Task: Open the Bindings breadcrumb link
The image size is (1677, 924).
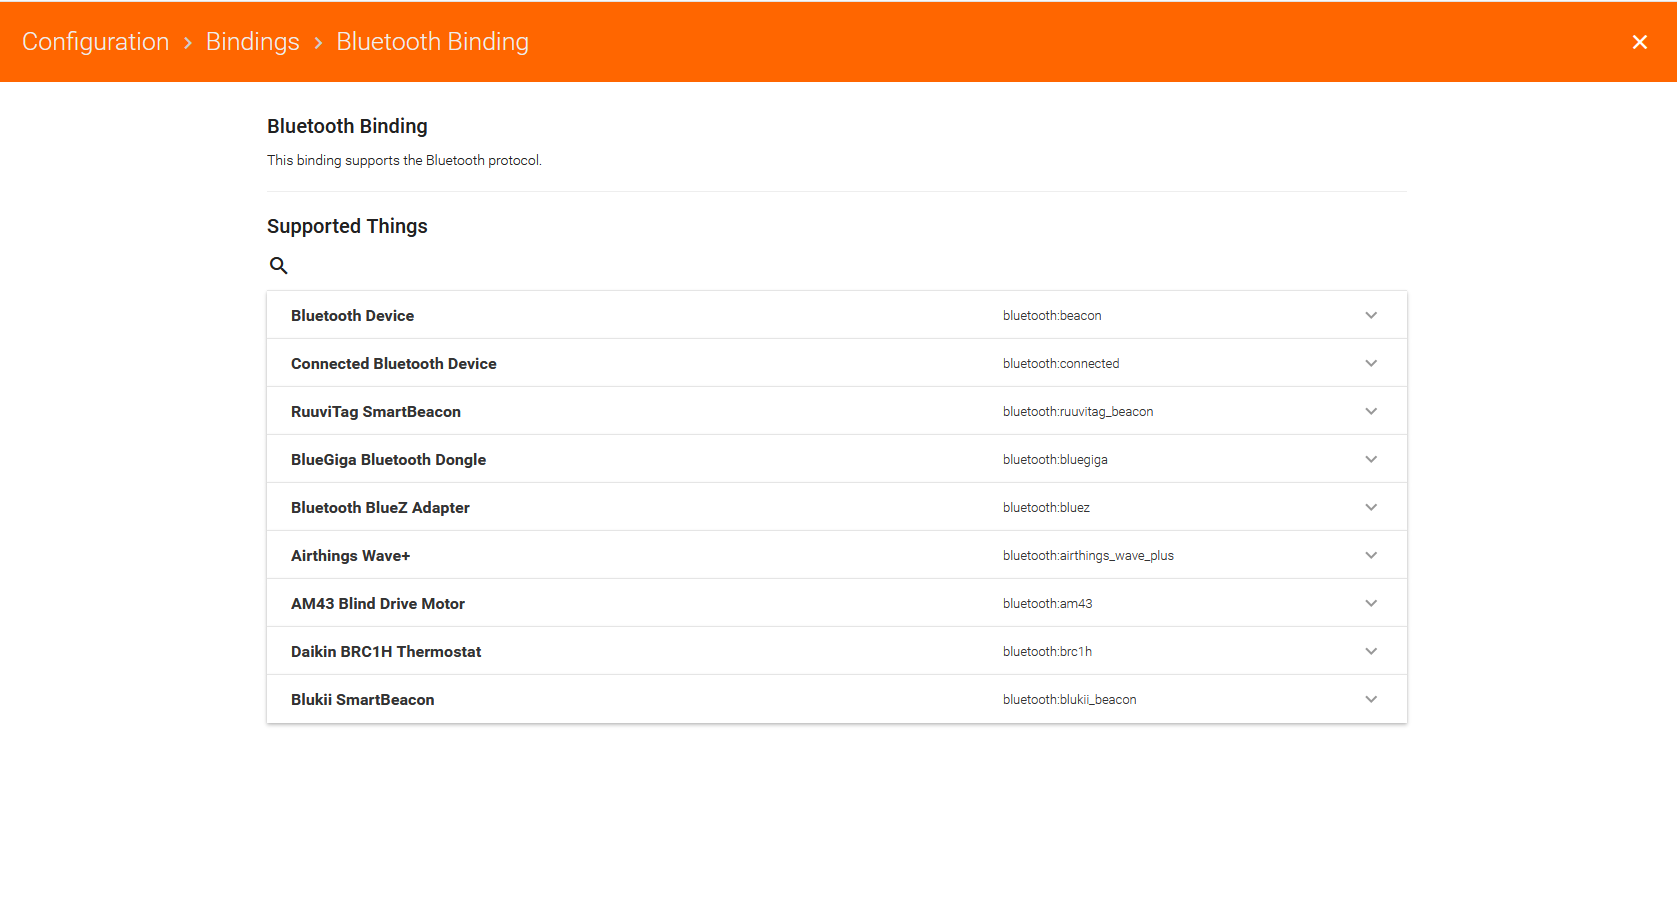Action: pos(253,42)
